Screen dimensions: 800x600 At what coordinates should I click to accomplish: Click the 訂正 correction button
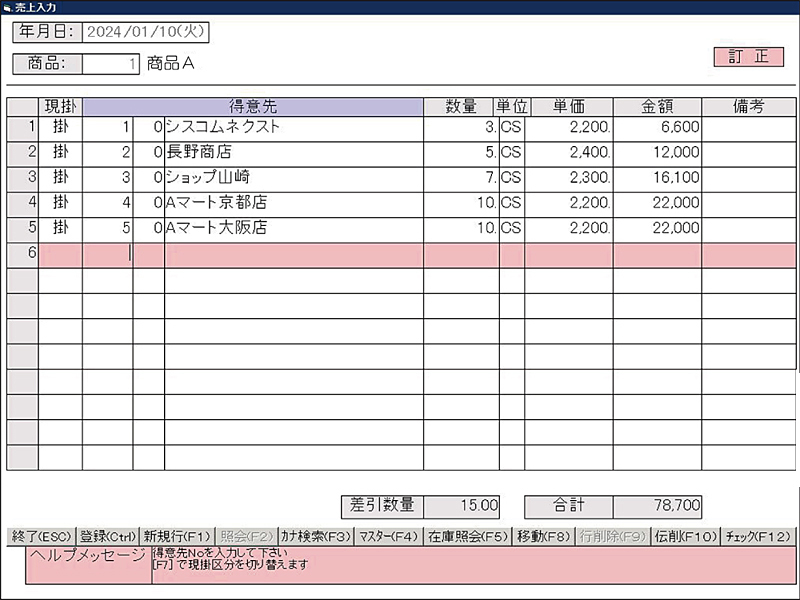click(748, 57)
